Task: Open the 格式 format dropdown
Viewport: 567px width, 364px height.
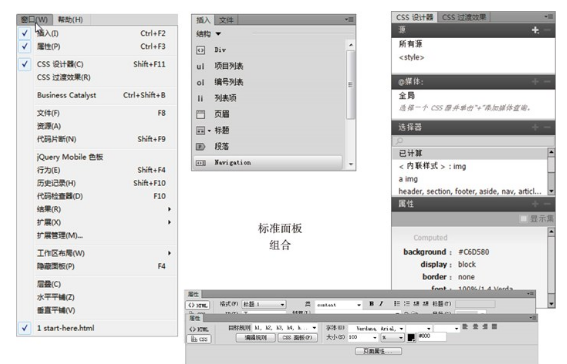Action: 264,304
